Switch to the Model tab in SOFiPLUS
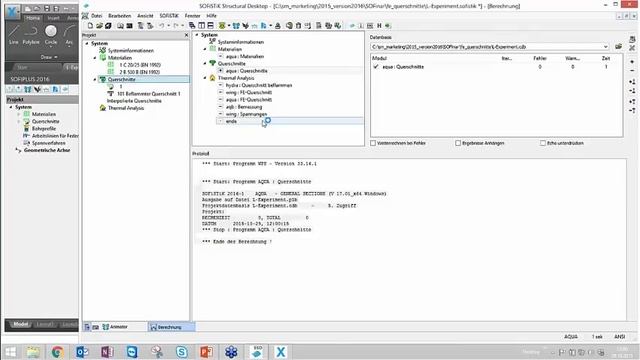This screenshot has width=640, height=360. click(x=20, y=324)
